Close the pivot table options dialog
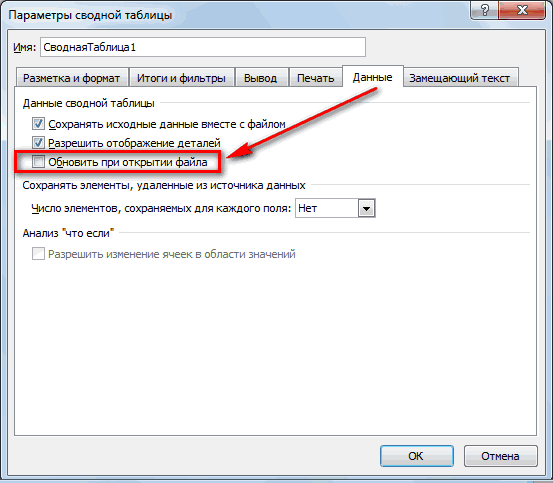 pos(522,11)
